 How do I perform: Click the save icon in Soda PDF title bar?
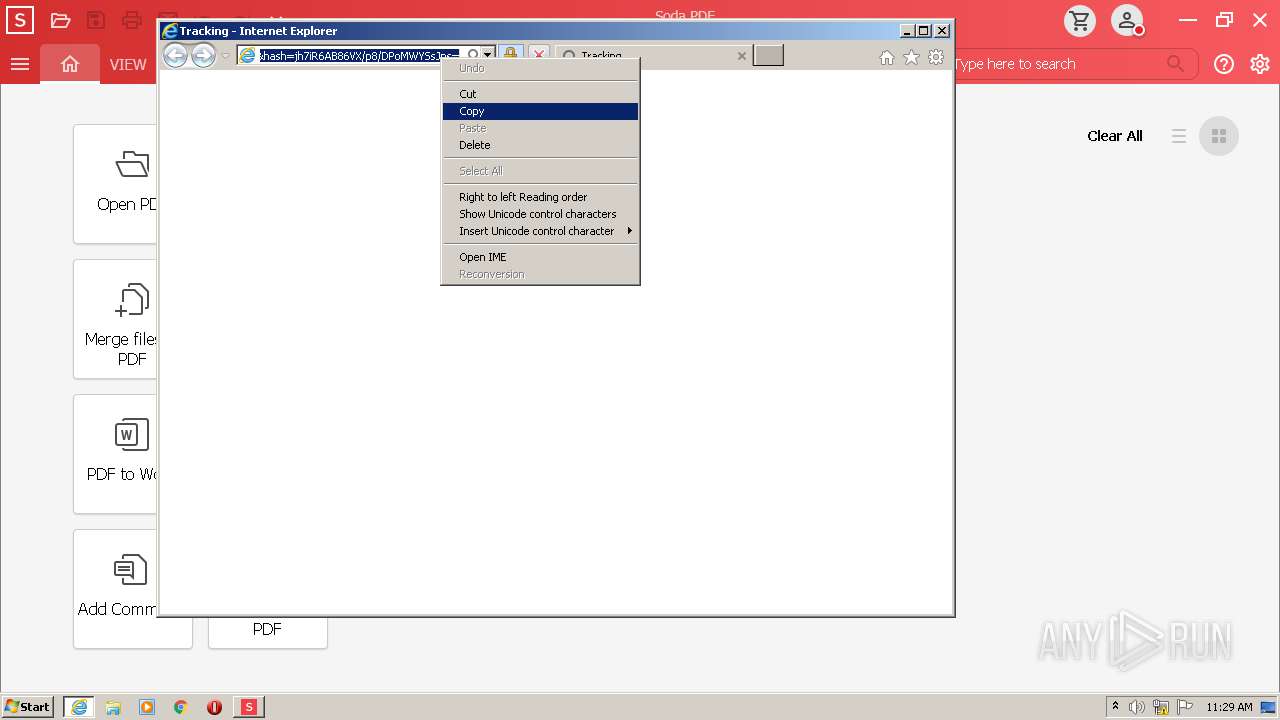point(95,20)
